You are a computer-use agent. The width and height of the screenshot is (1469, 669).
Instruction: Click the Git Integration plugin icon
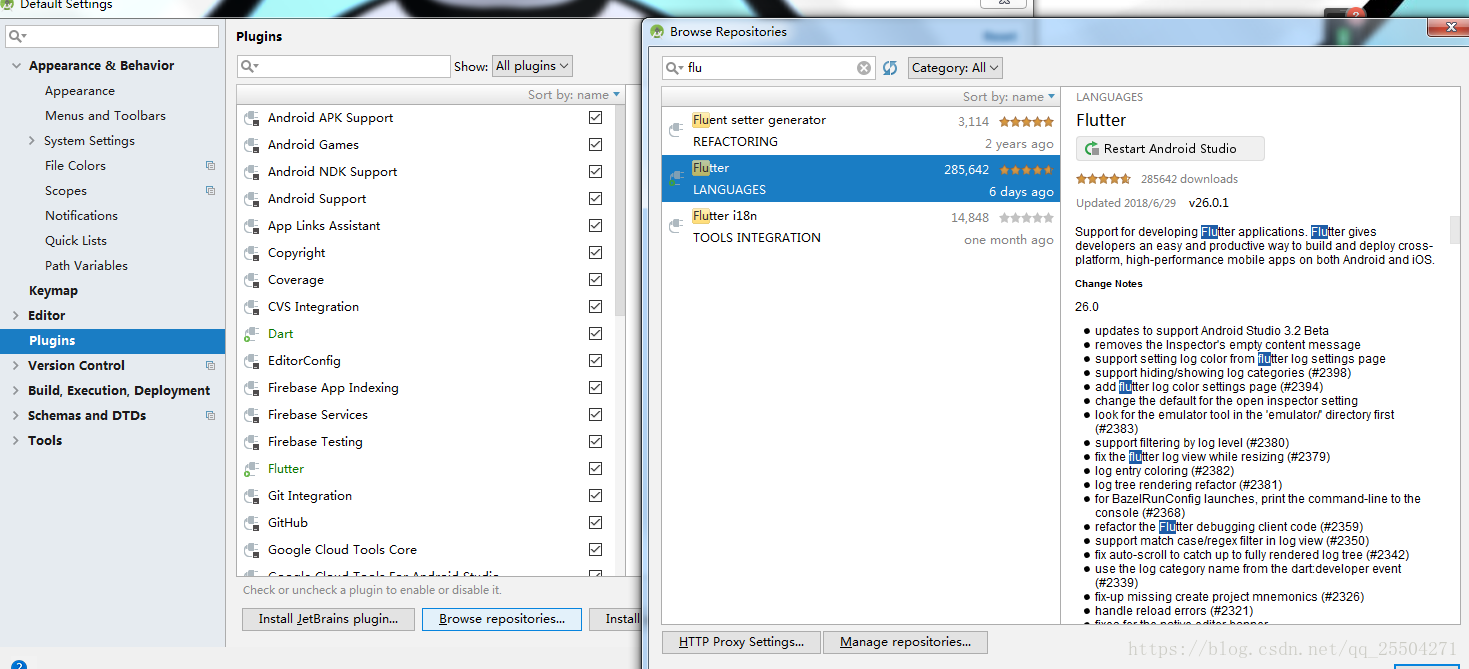point(252,496)
